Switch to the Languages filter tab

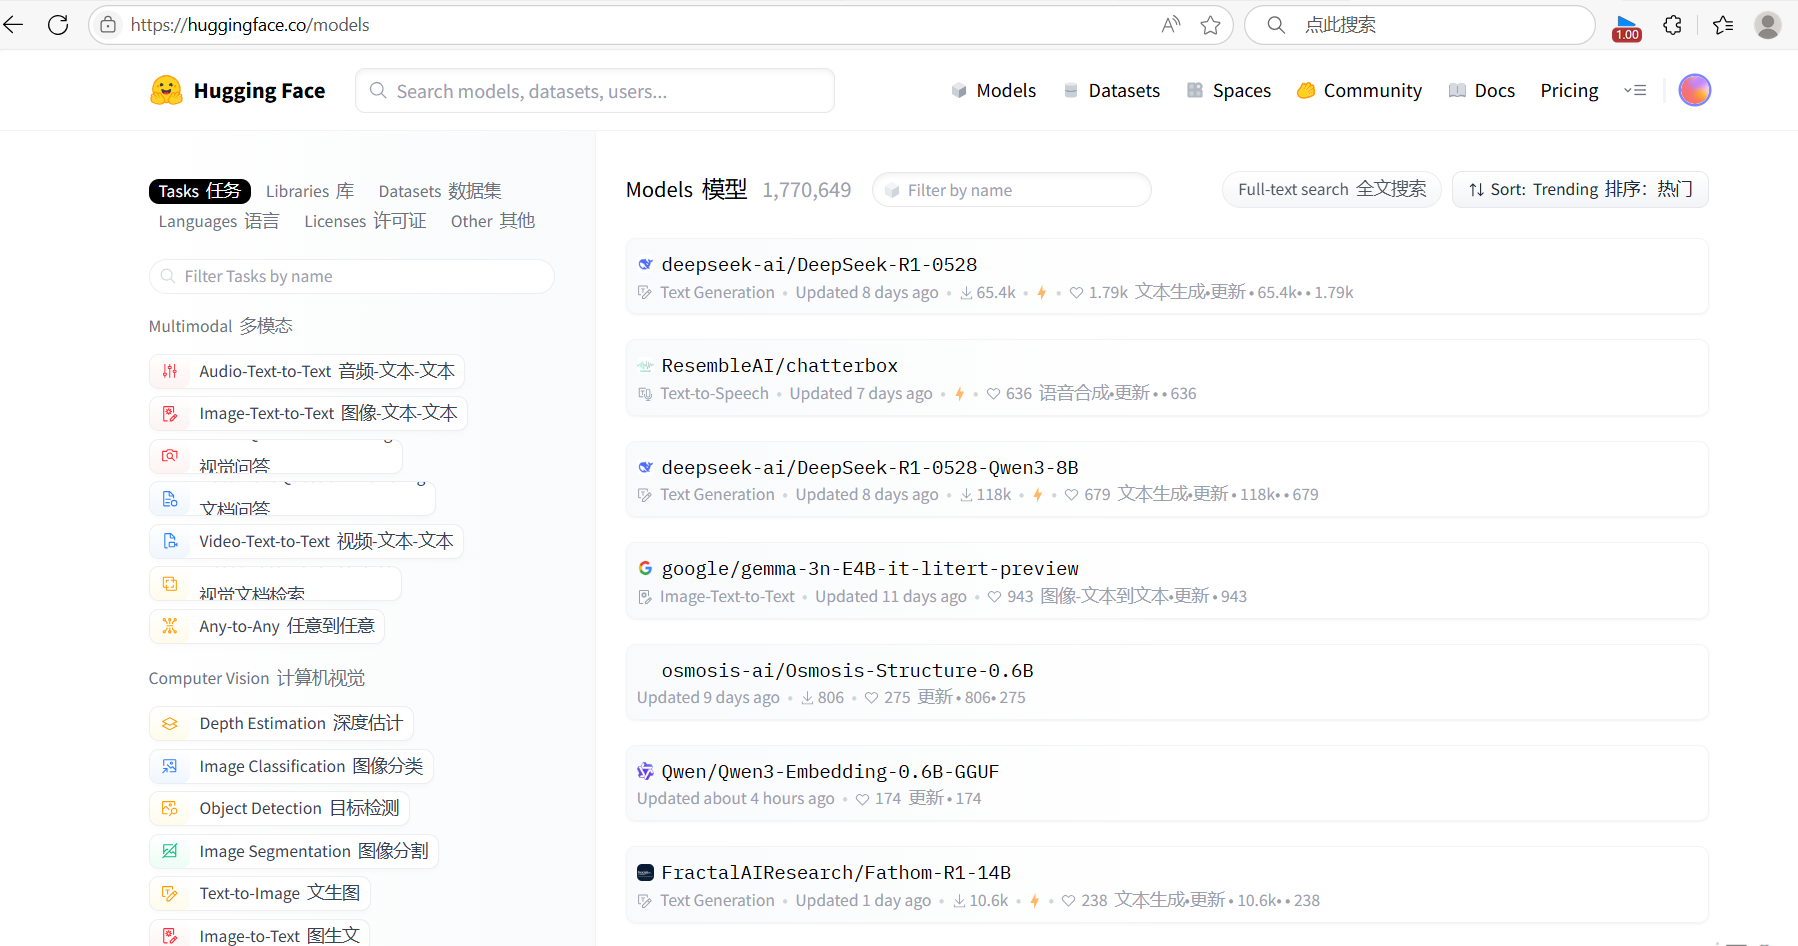(x=219, y=221)
